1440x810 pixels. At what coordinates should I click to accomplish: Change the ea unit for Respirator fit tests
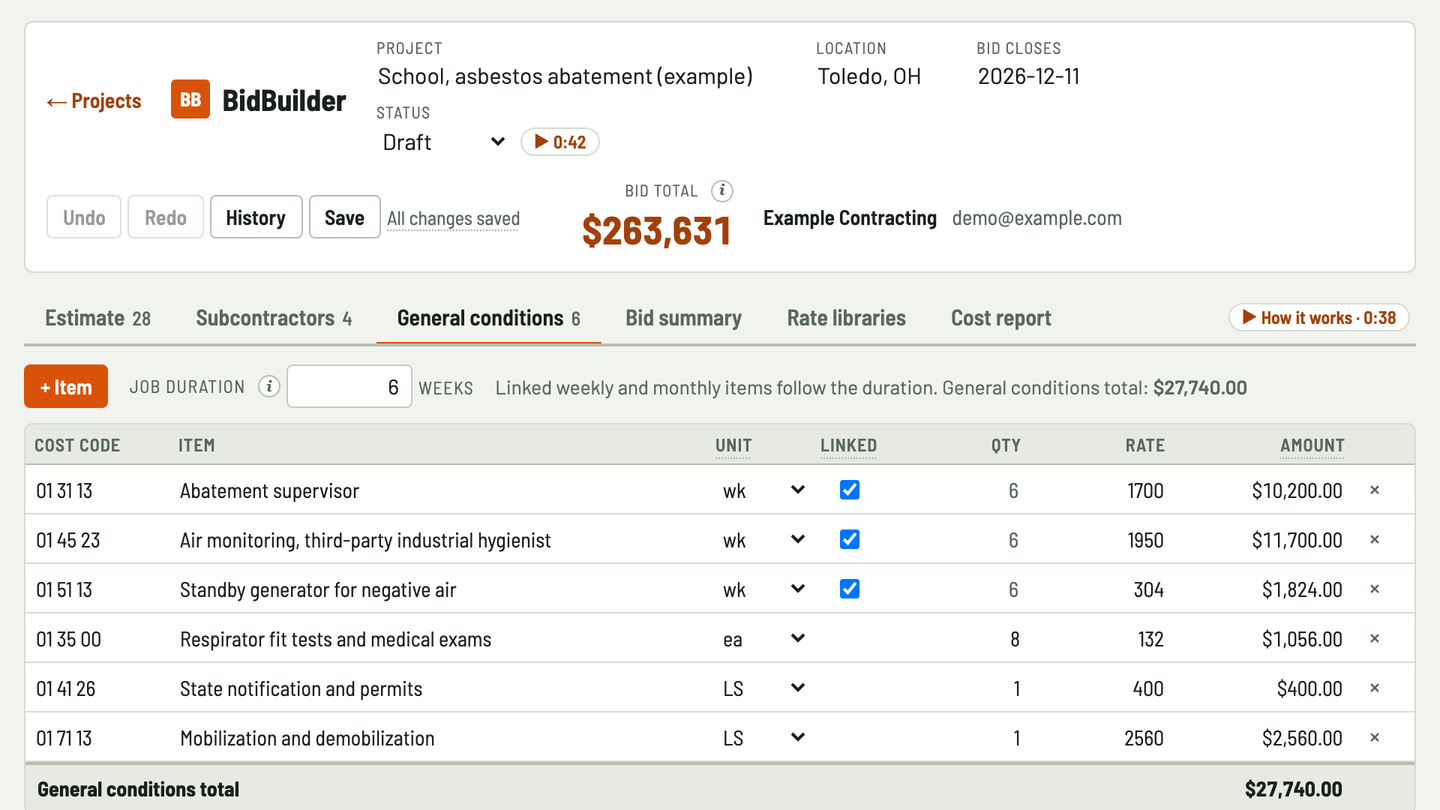click(763, 639)
